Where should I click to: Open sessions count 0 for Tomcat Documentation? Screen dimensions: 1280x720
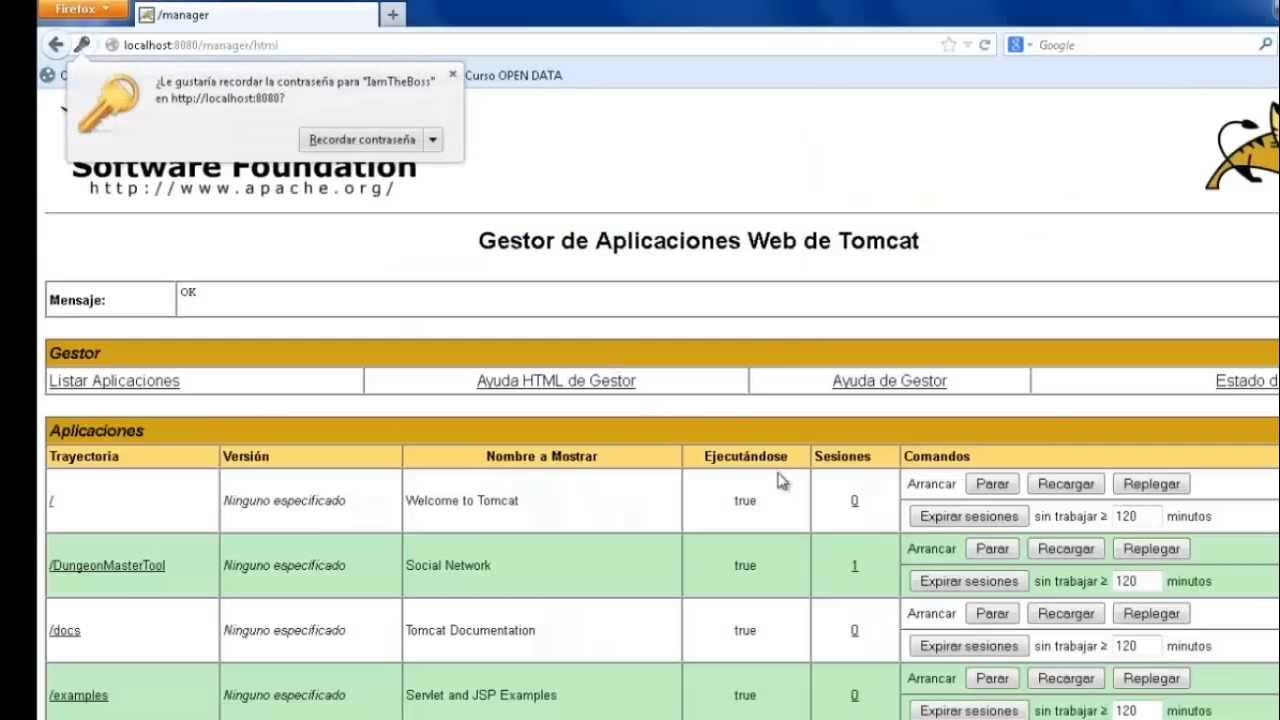[x=854, y=631]
